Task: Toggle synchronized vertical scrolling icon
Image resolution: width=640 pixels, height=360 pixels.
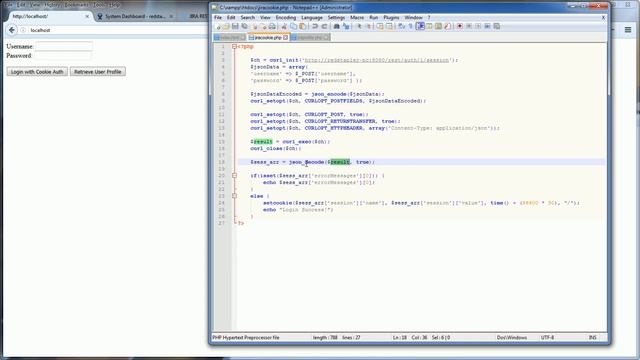Action: (x=380, y=27)
